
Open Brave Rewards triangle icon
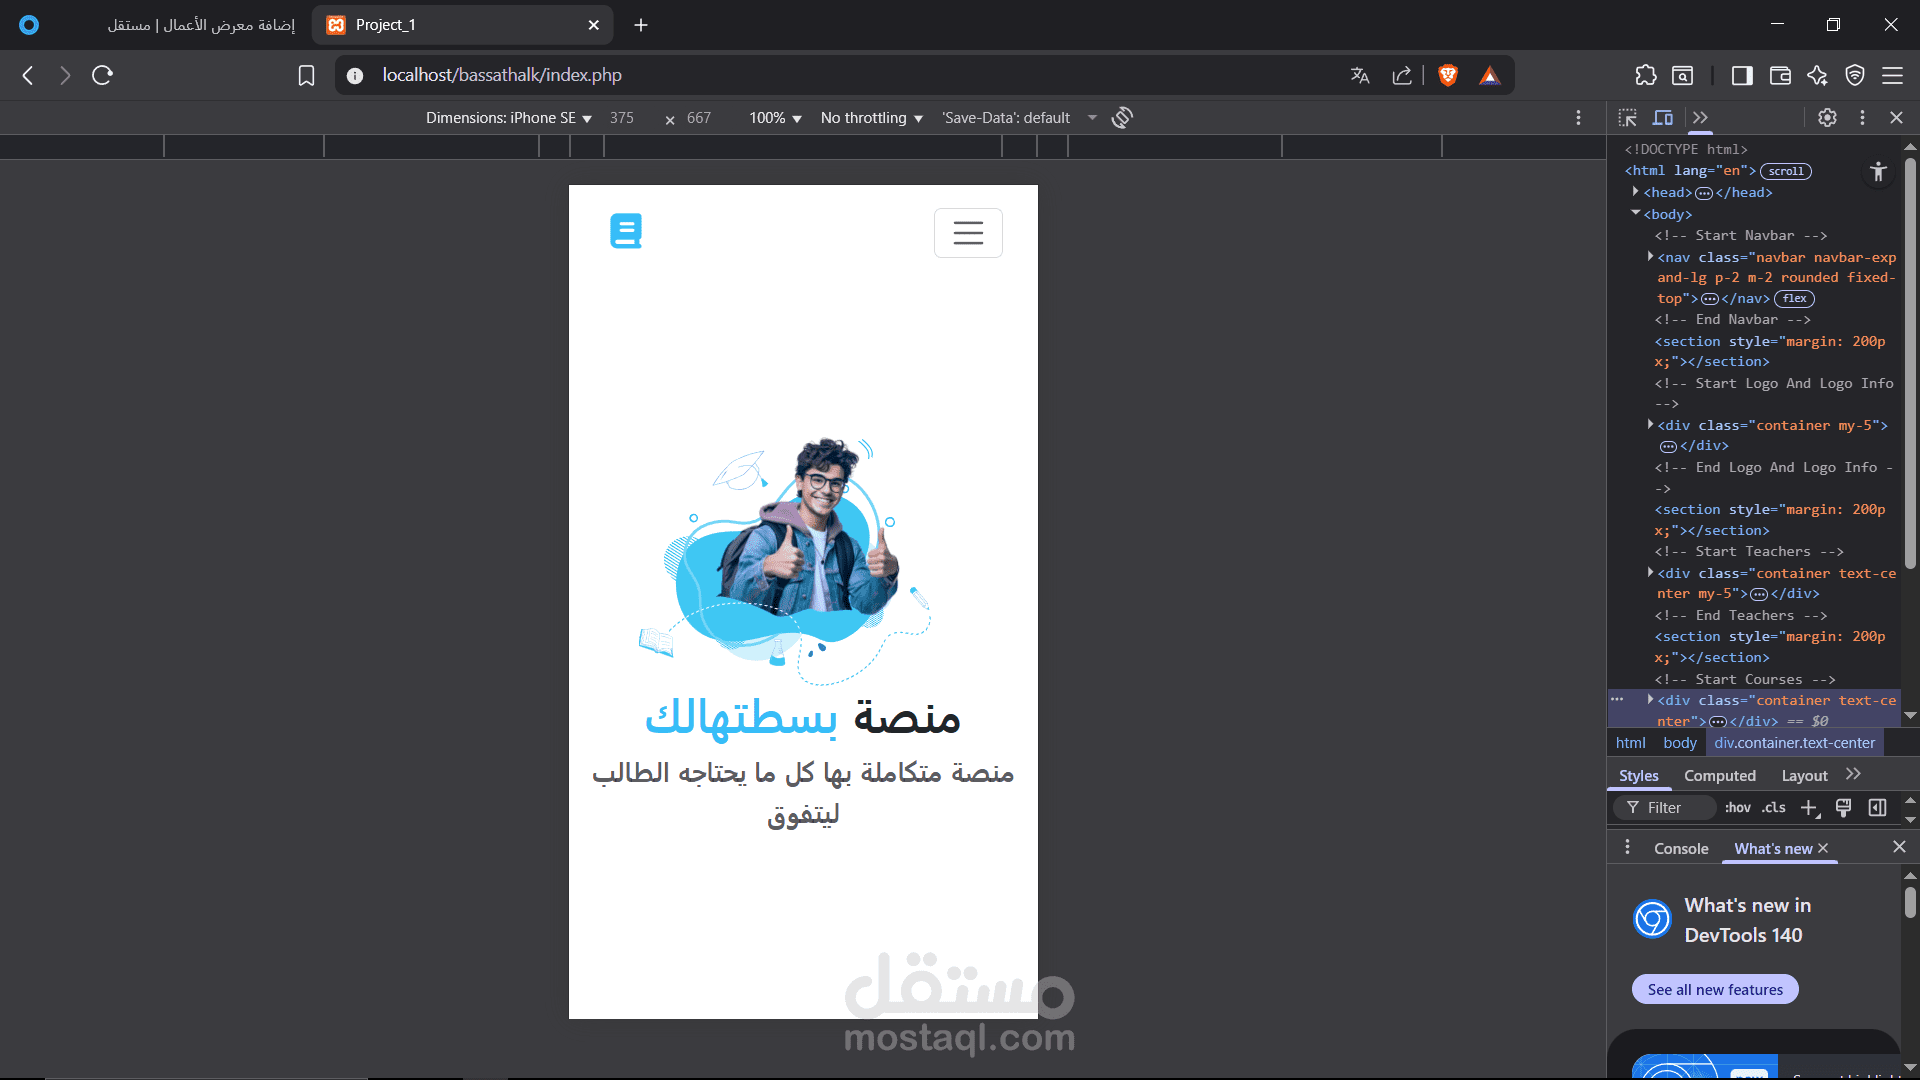pos(1490,76)
